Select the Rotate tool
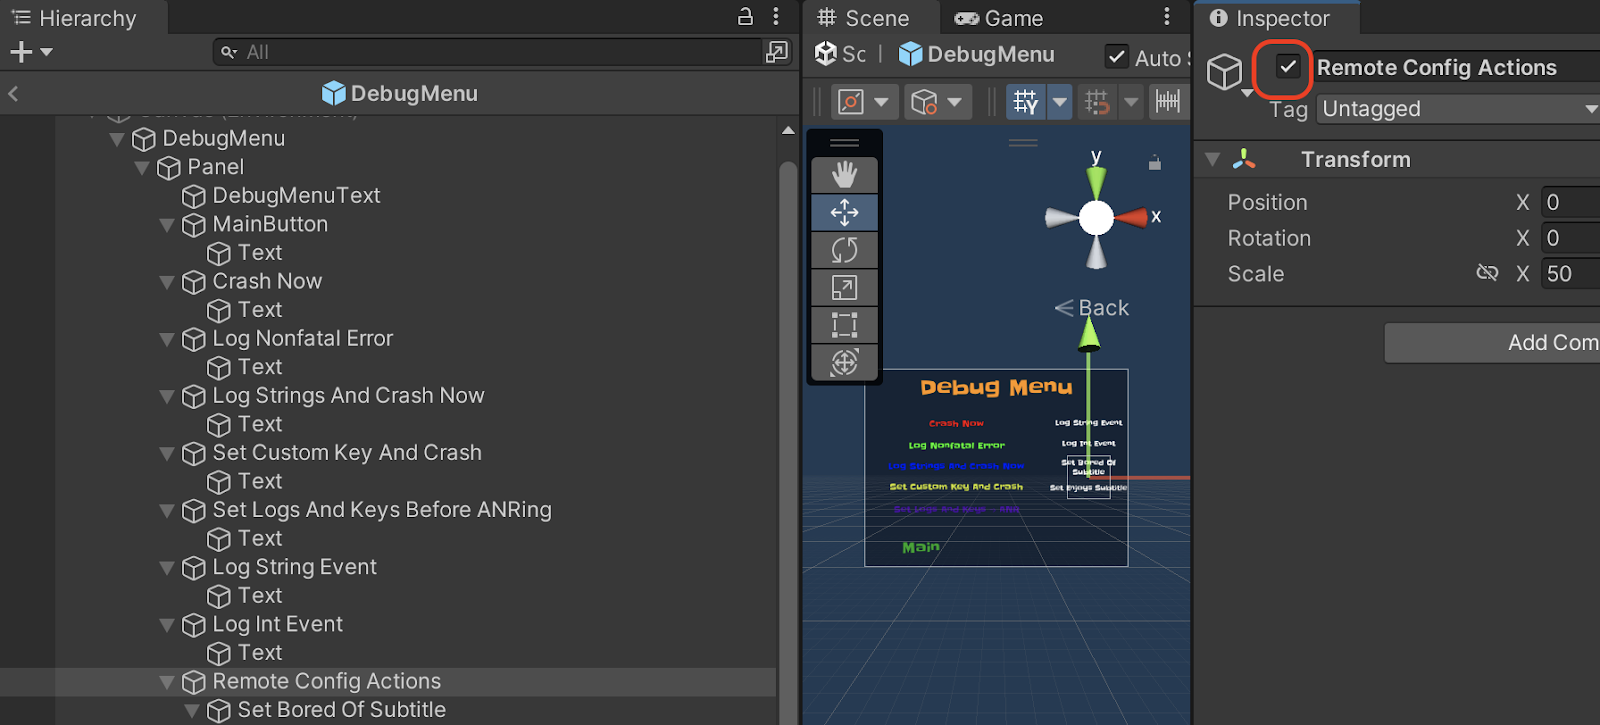Screen dimensions: 1600x725 pos(844,250)
